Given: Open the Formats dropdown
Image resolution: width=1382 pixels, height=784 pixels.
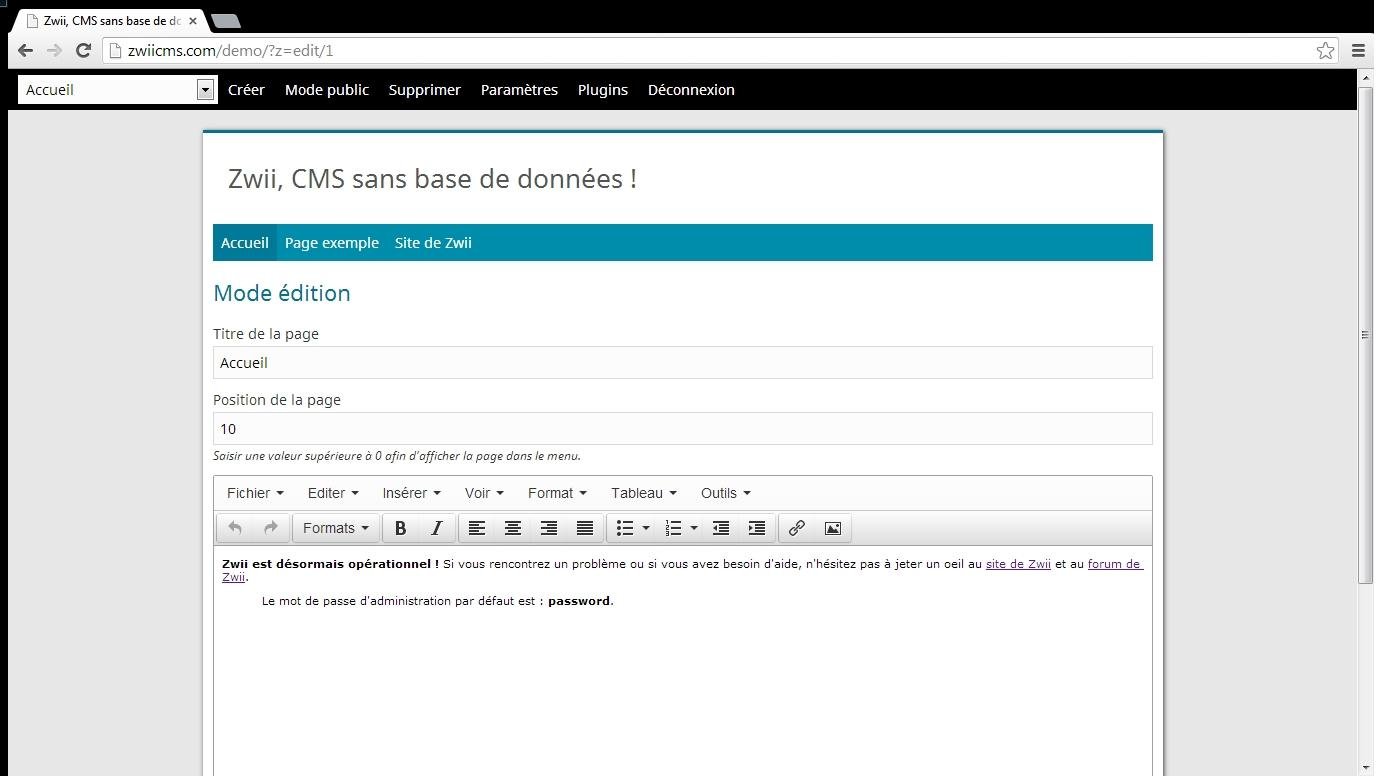Looking at the screenshot, I should [335, 528].
